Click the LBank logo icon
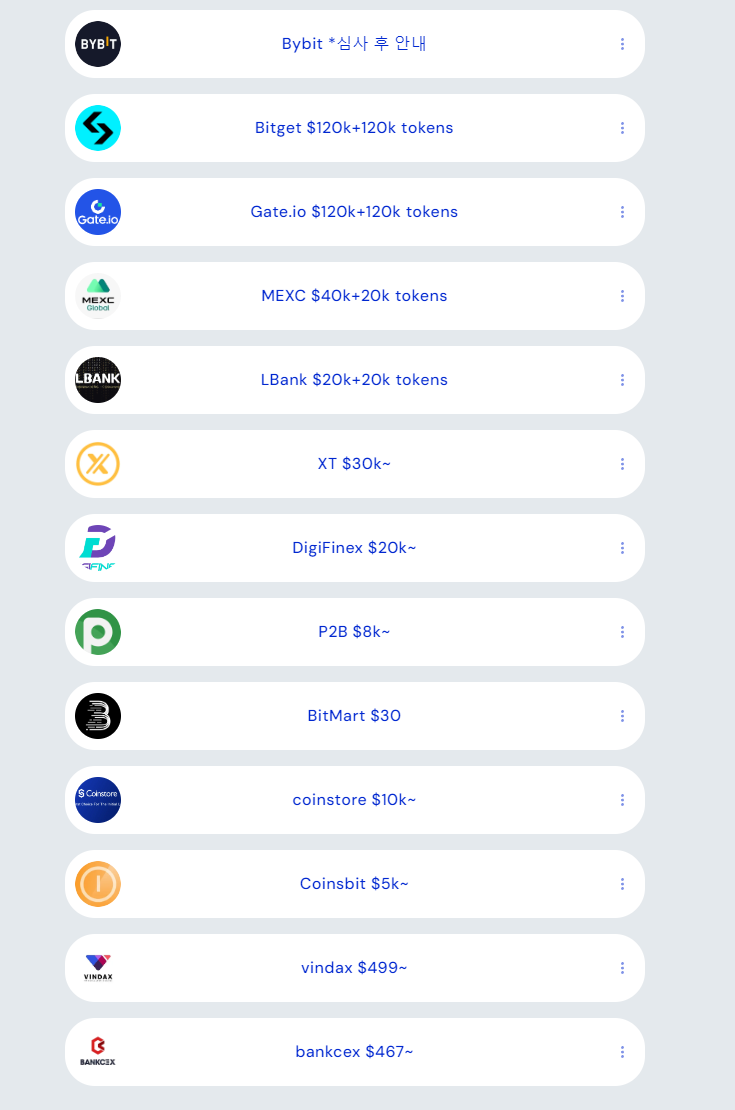This screenshot has height=1110, width=735. point(98,380)
